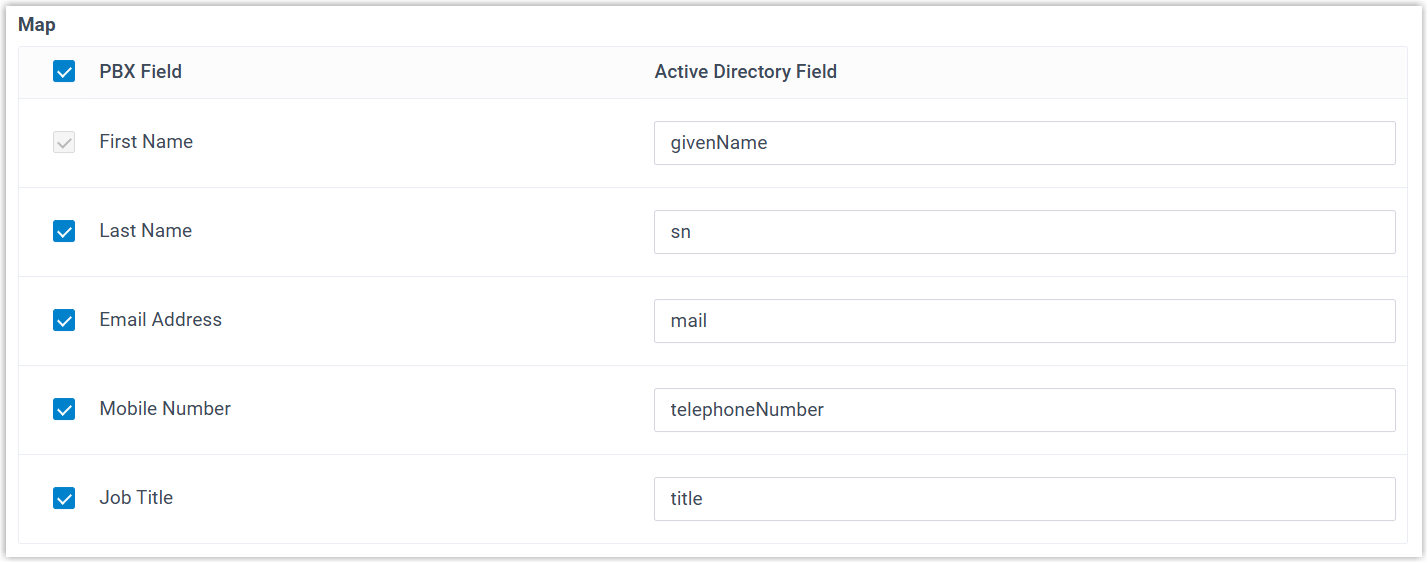Click the Job Title label text
The image size is (1428, 563).
[x=136, y=498]
